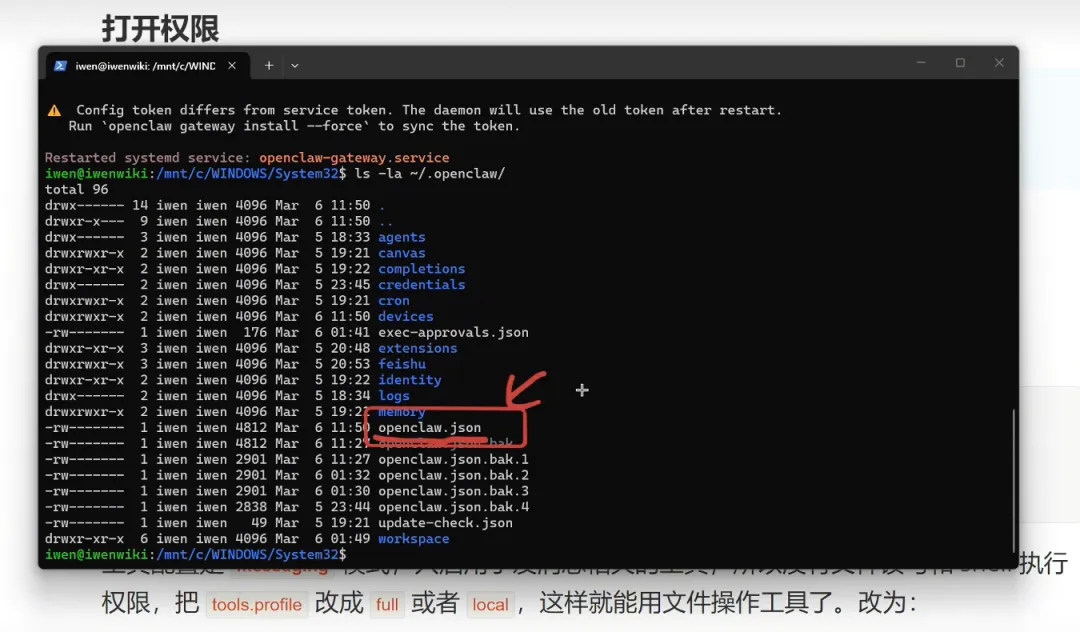Click the 'Config token differs' warning line

click(428, 110)
